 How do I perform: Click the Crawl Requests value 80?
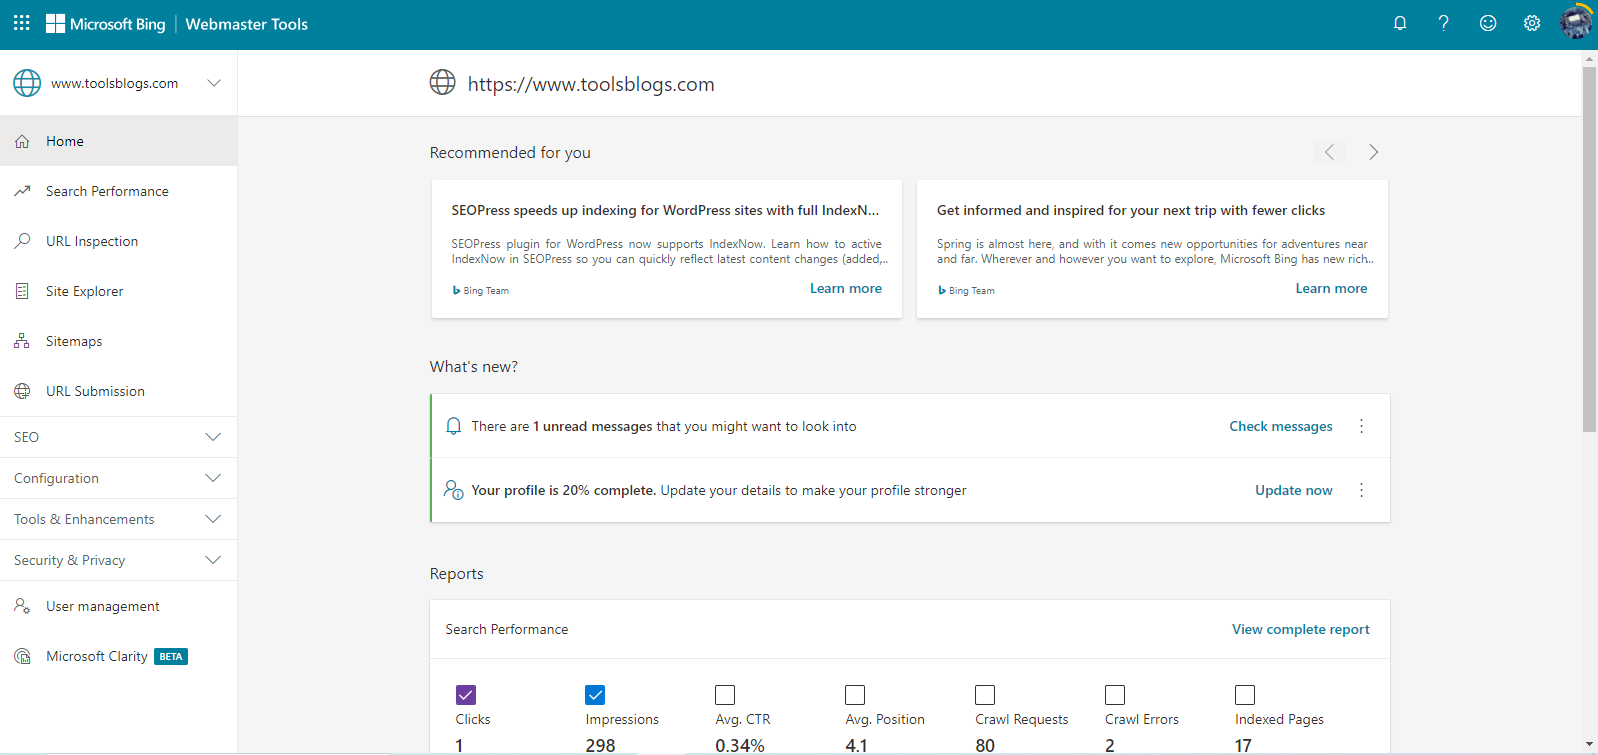[985, 746]
